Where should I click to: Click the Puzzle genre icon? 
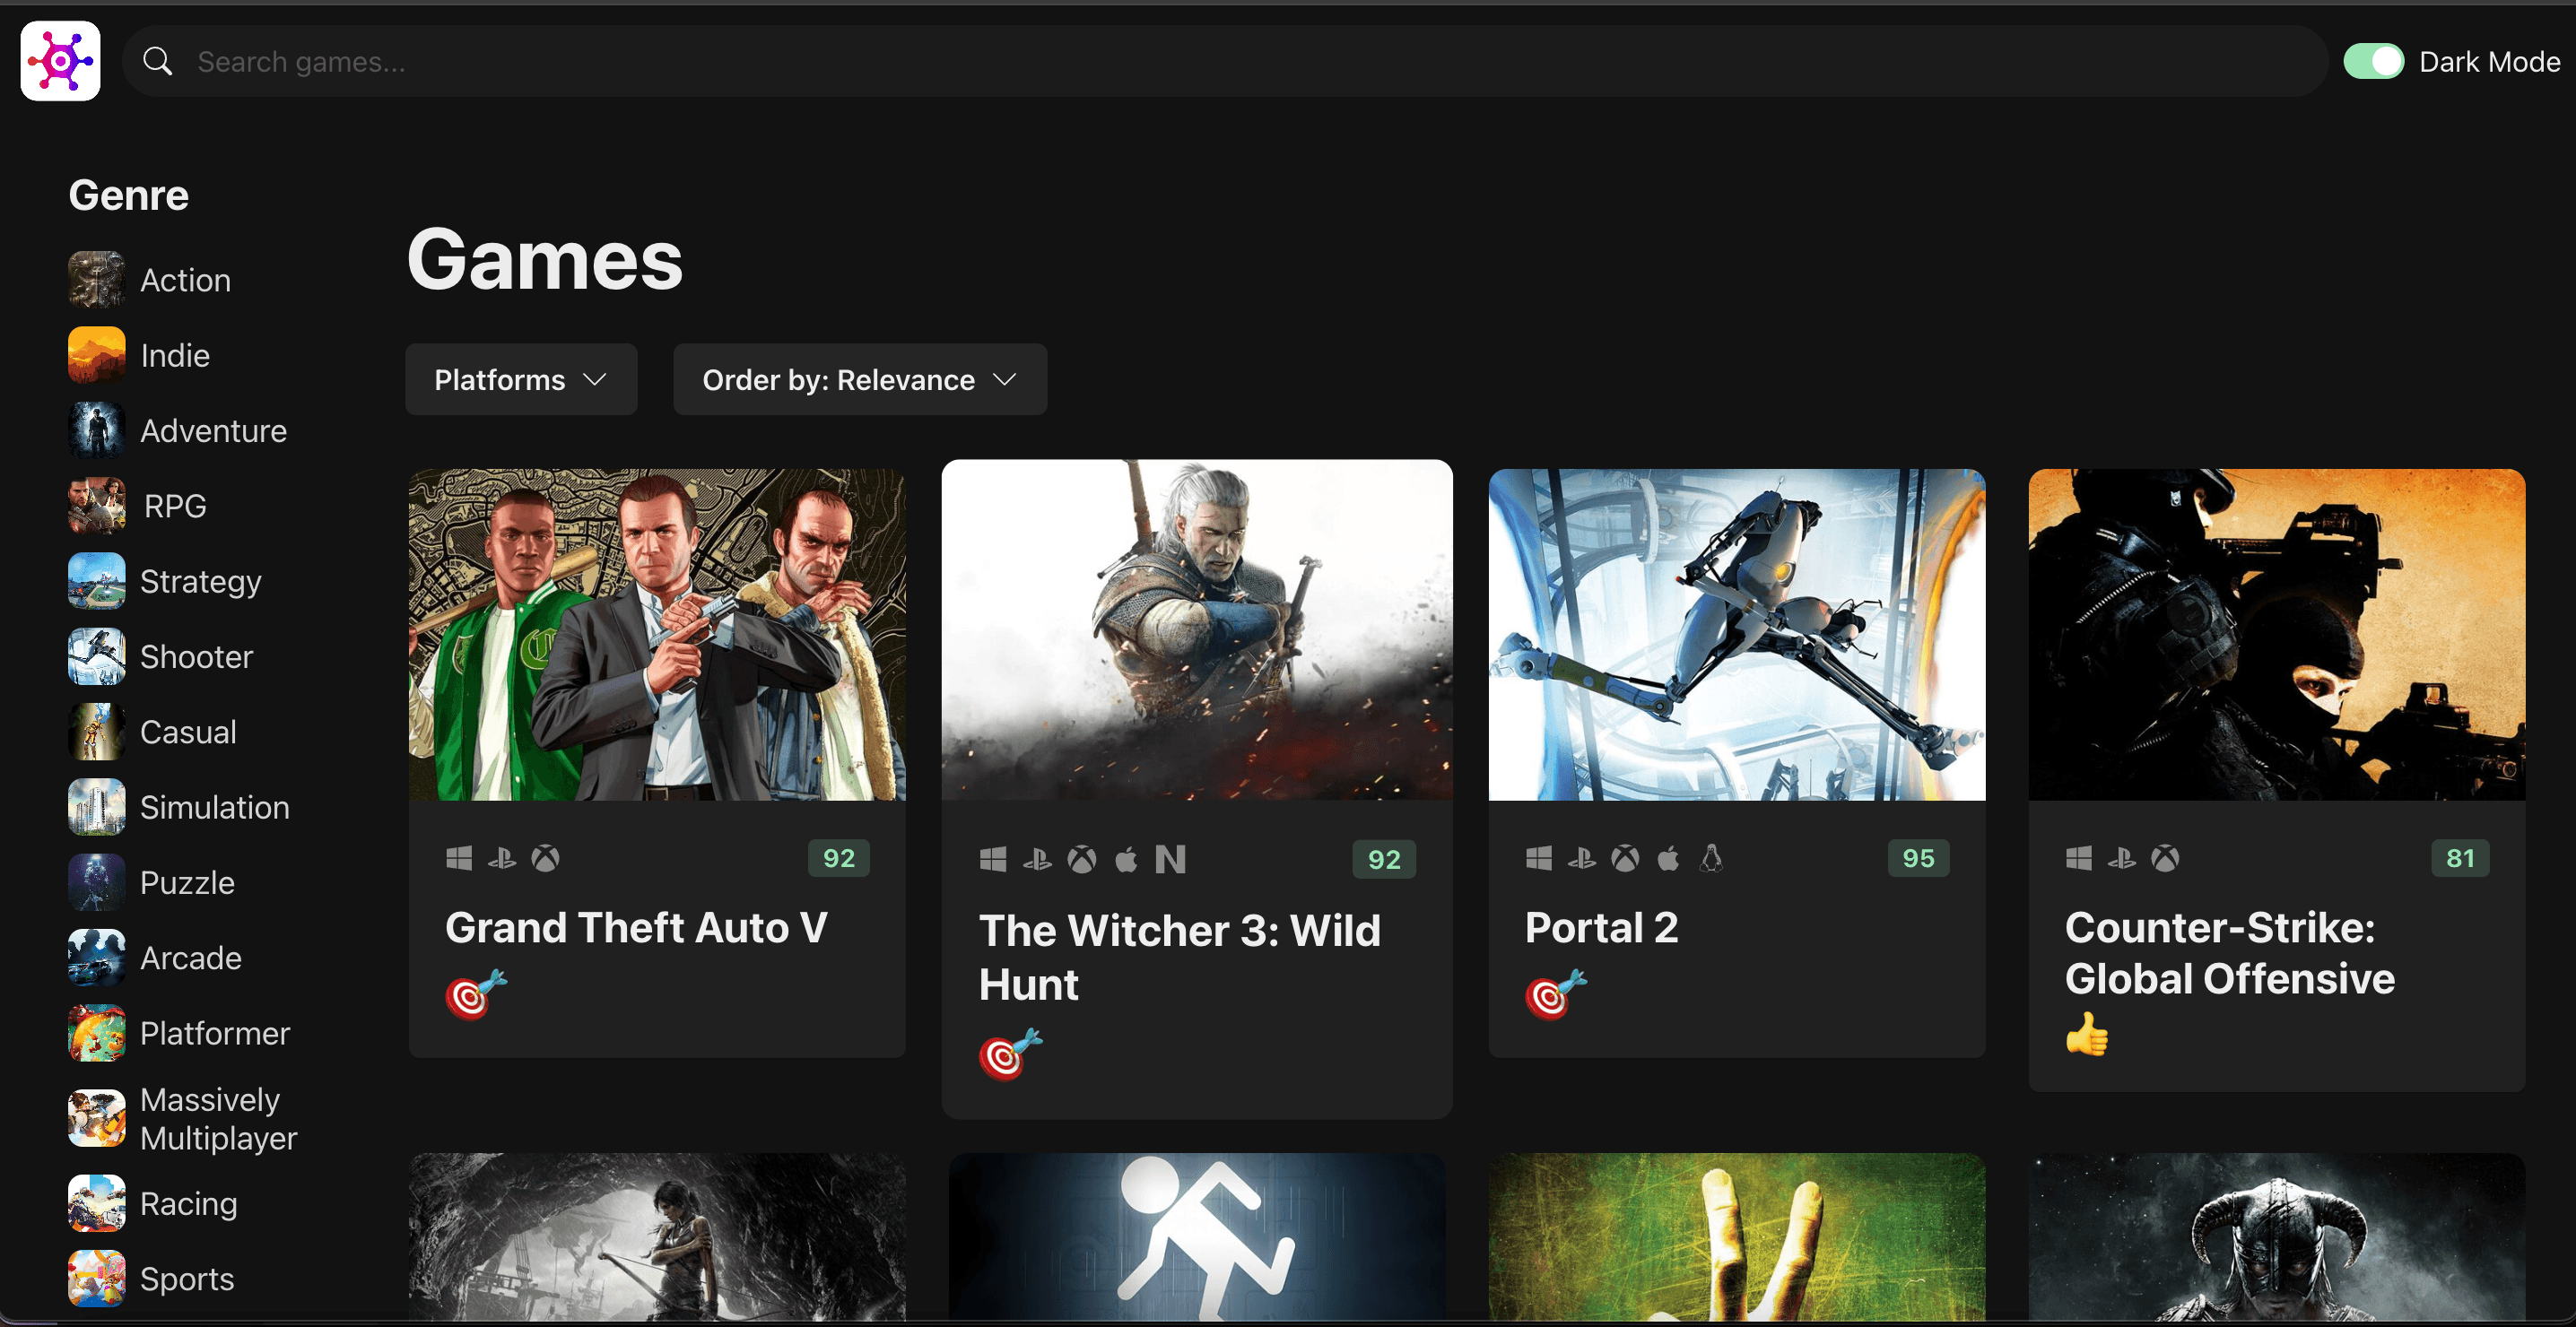[x=96, y=882]
